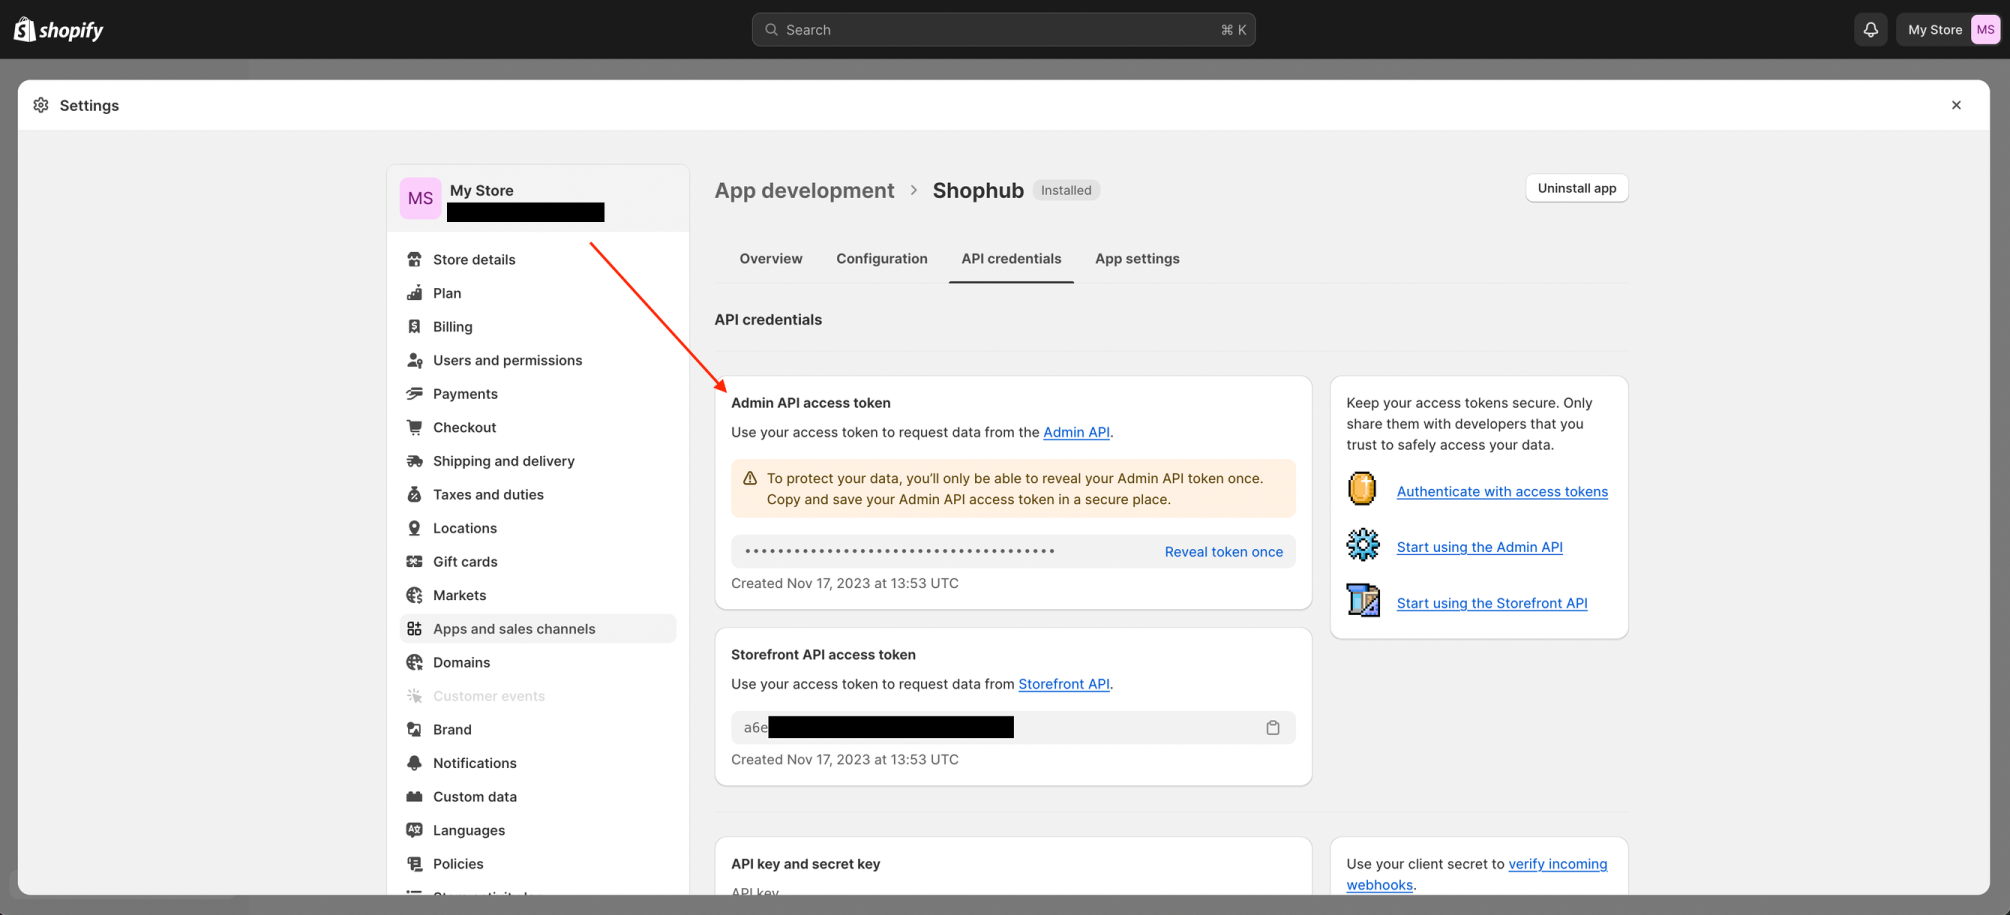Image resolution: width=2010 pixels, height=915 pixels.
Task: Open the Admin API link
Action: click(1076, 432)
